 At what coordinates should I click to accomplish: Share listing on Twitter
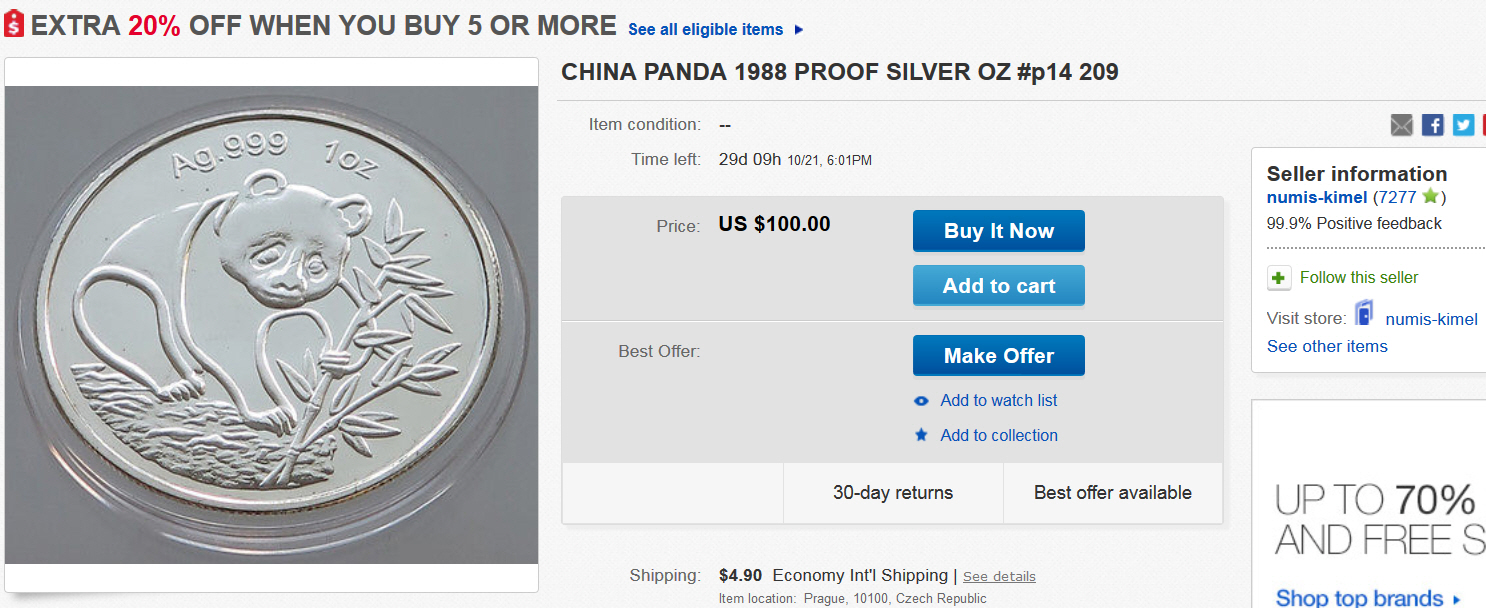click(x=1464, y=125)
